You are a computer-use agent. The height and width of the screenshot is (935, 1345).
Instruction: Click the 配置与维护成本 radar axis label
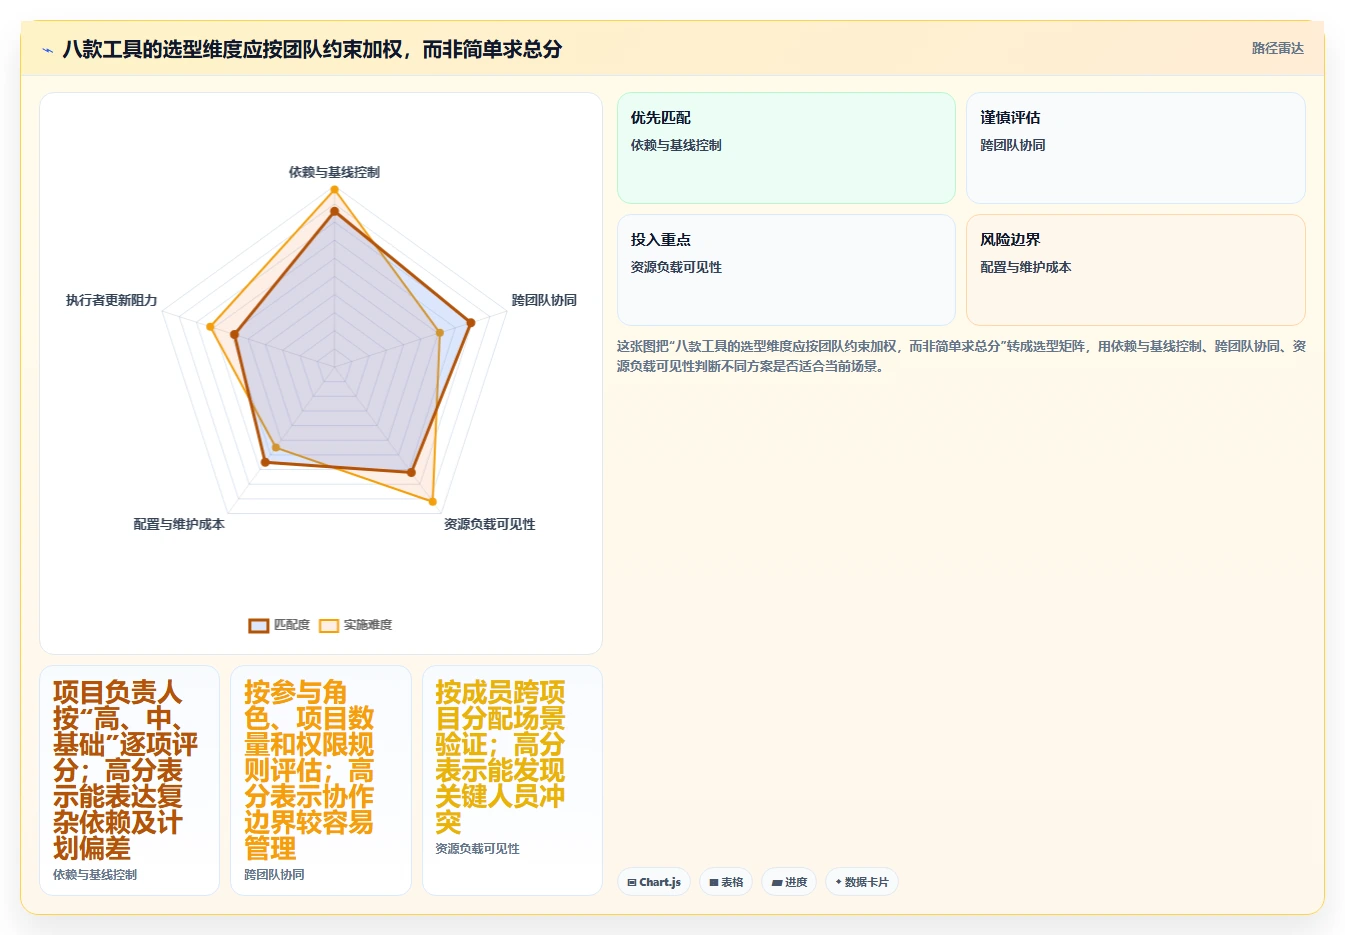click(x=179, y=524)
